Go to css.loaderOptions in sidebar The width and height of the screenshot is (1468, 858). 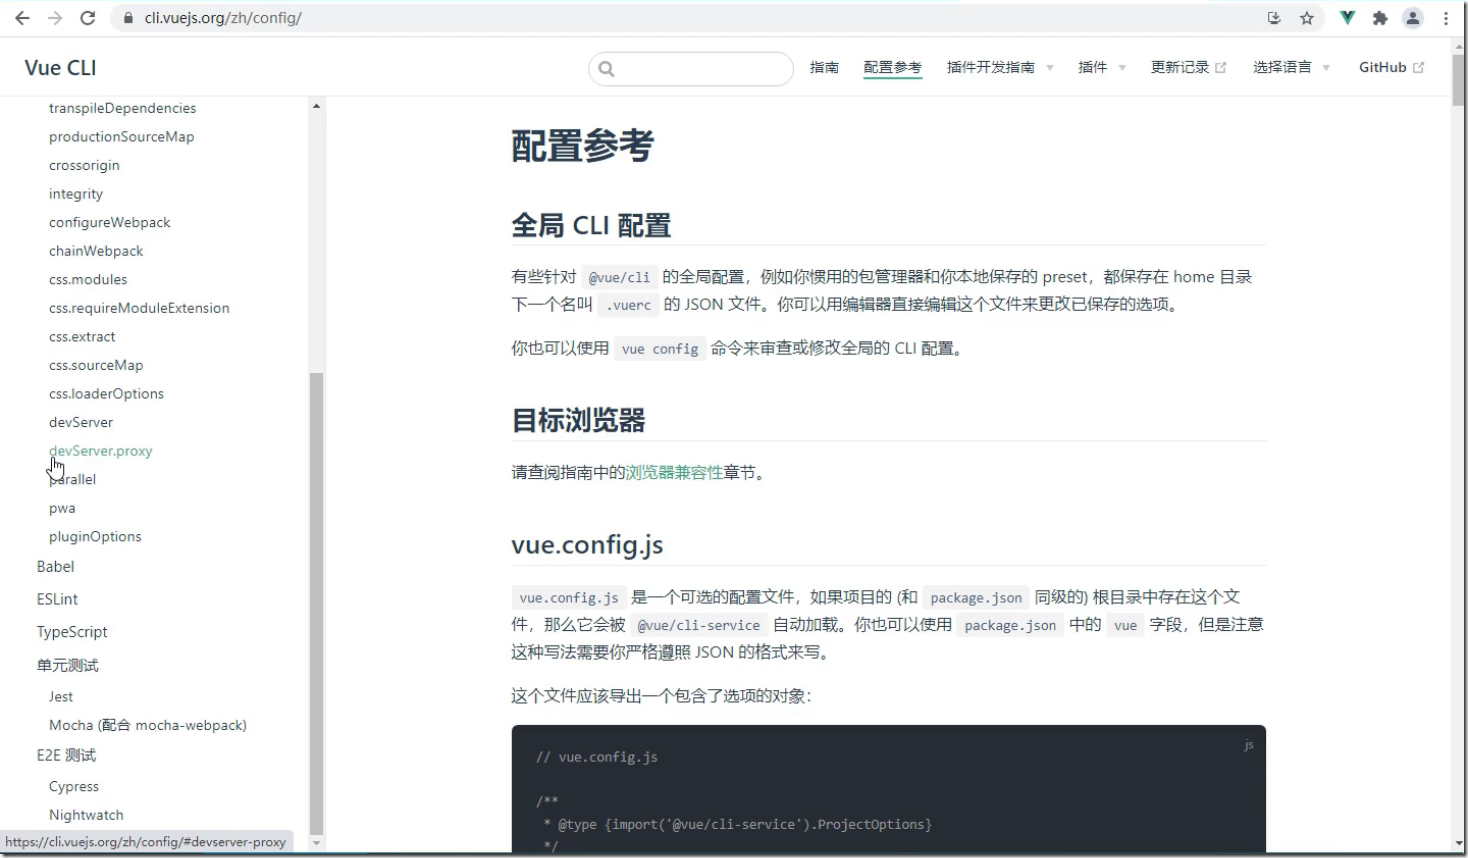[x=106, y=394]
